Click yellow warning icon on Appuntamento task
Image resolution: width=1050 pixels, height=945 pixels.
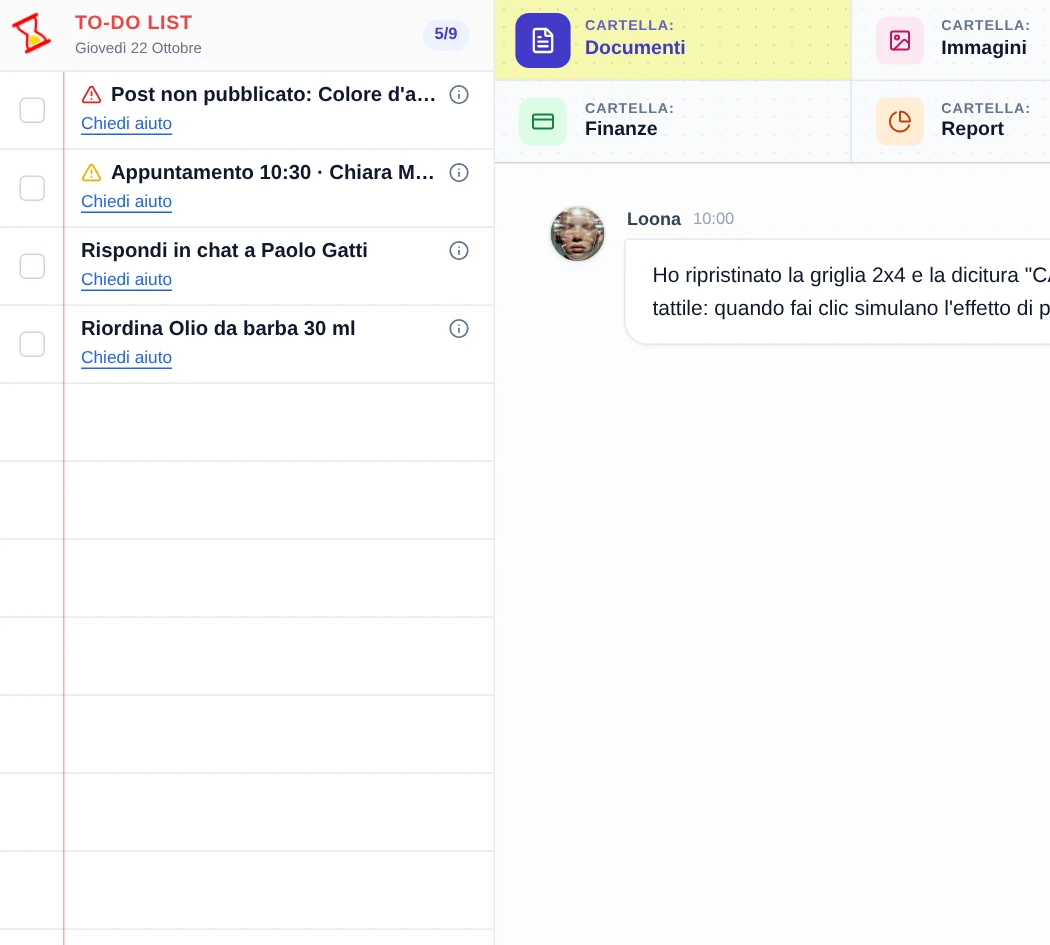point(91,173)
